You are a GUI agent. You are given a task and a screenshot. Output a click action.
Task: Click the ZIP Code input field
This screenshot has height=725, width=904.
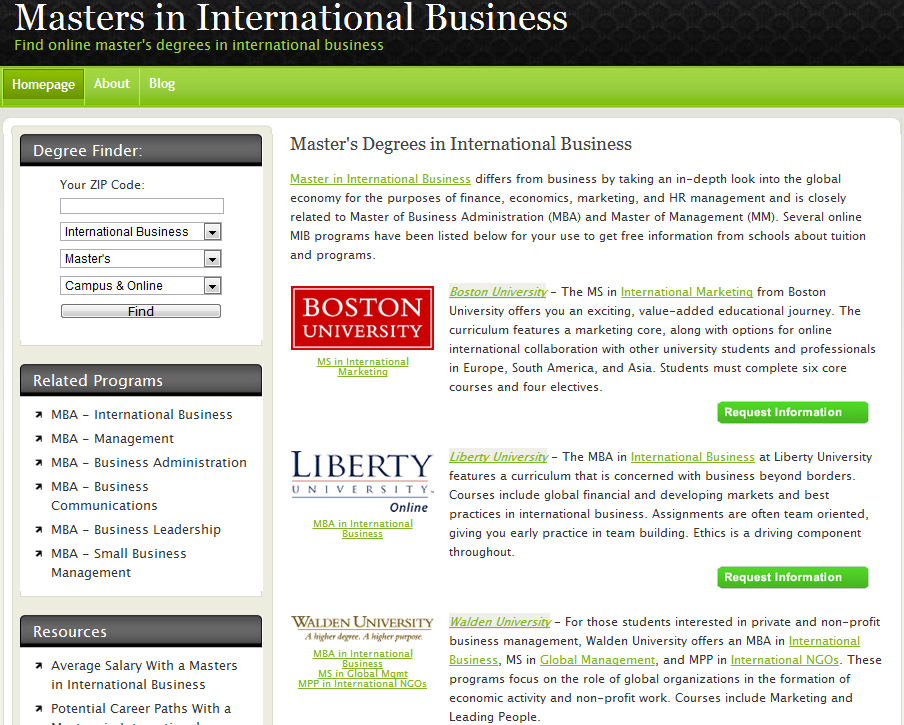141,205
